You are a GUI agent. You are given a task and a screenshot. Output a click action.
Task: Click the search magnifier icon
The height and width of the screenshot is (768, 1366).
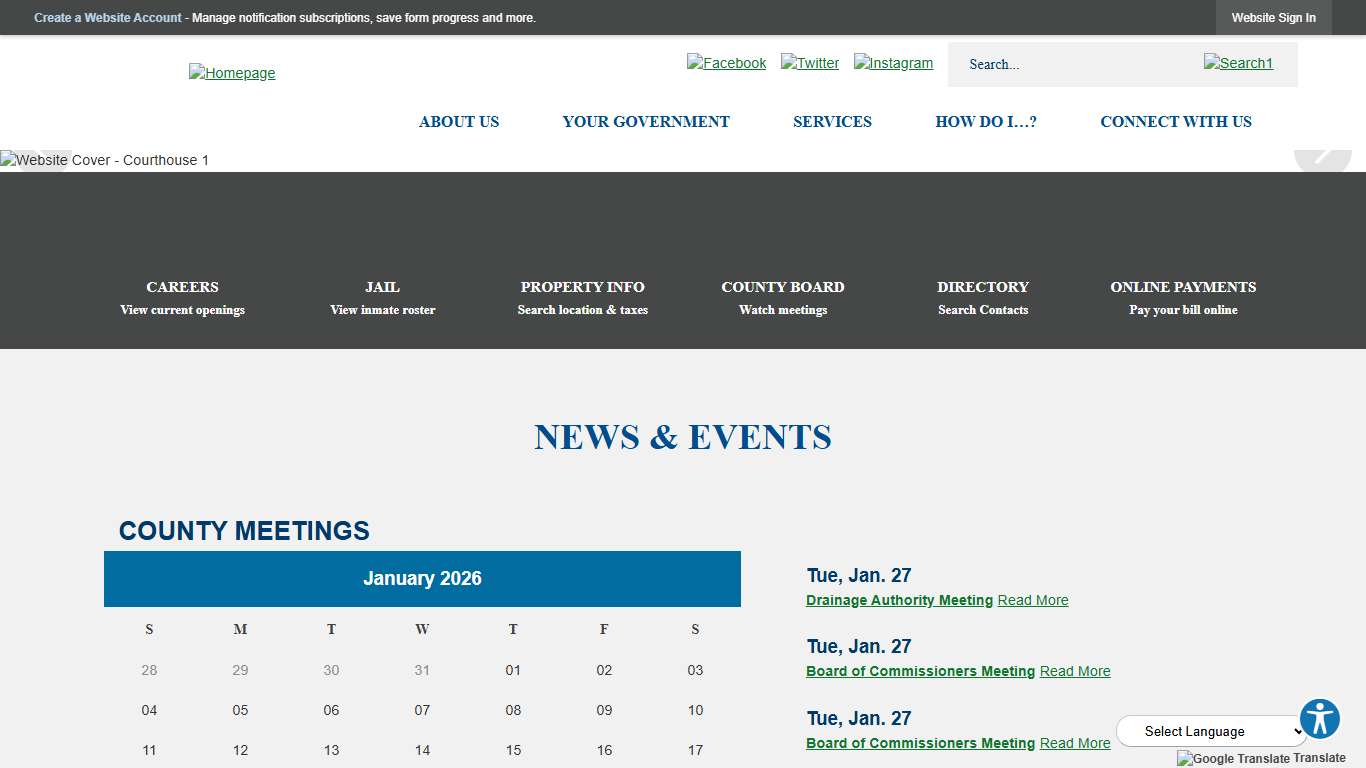pos(1238,63)
